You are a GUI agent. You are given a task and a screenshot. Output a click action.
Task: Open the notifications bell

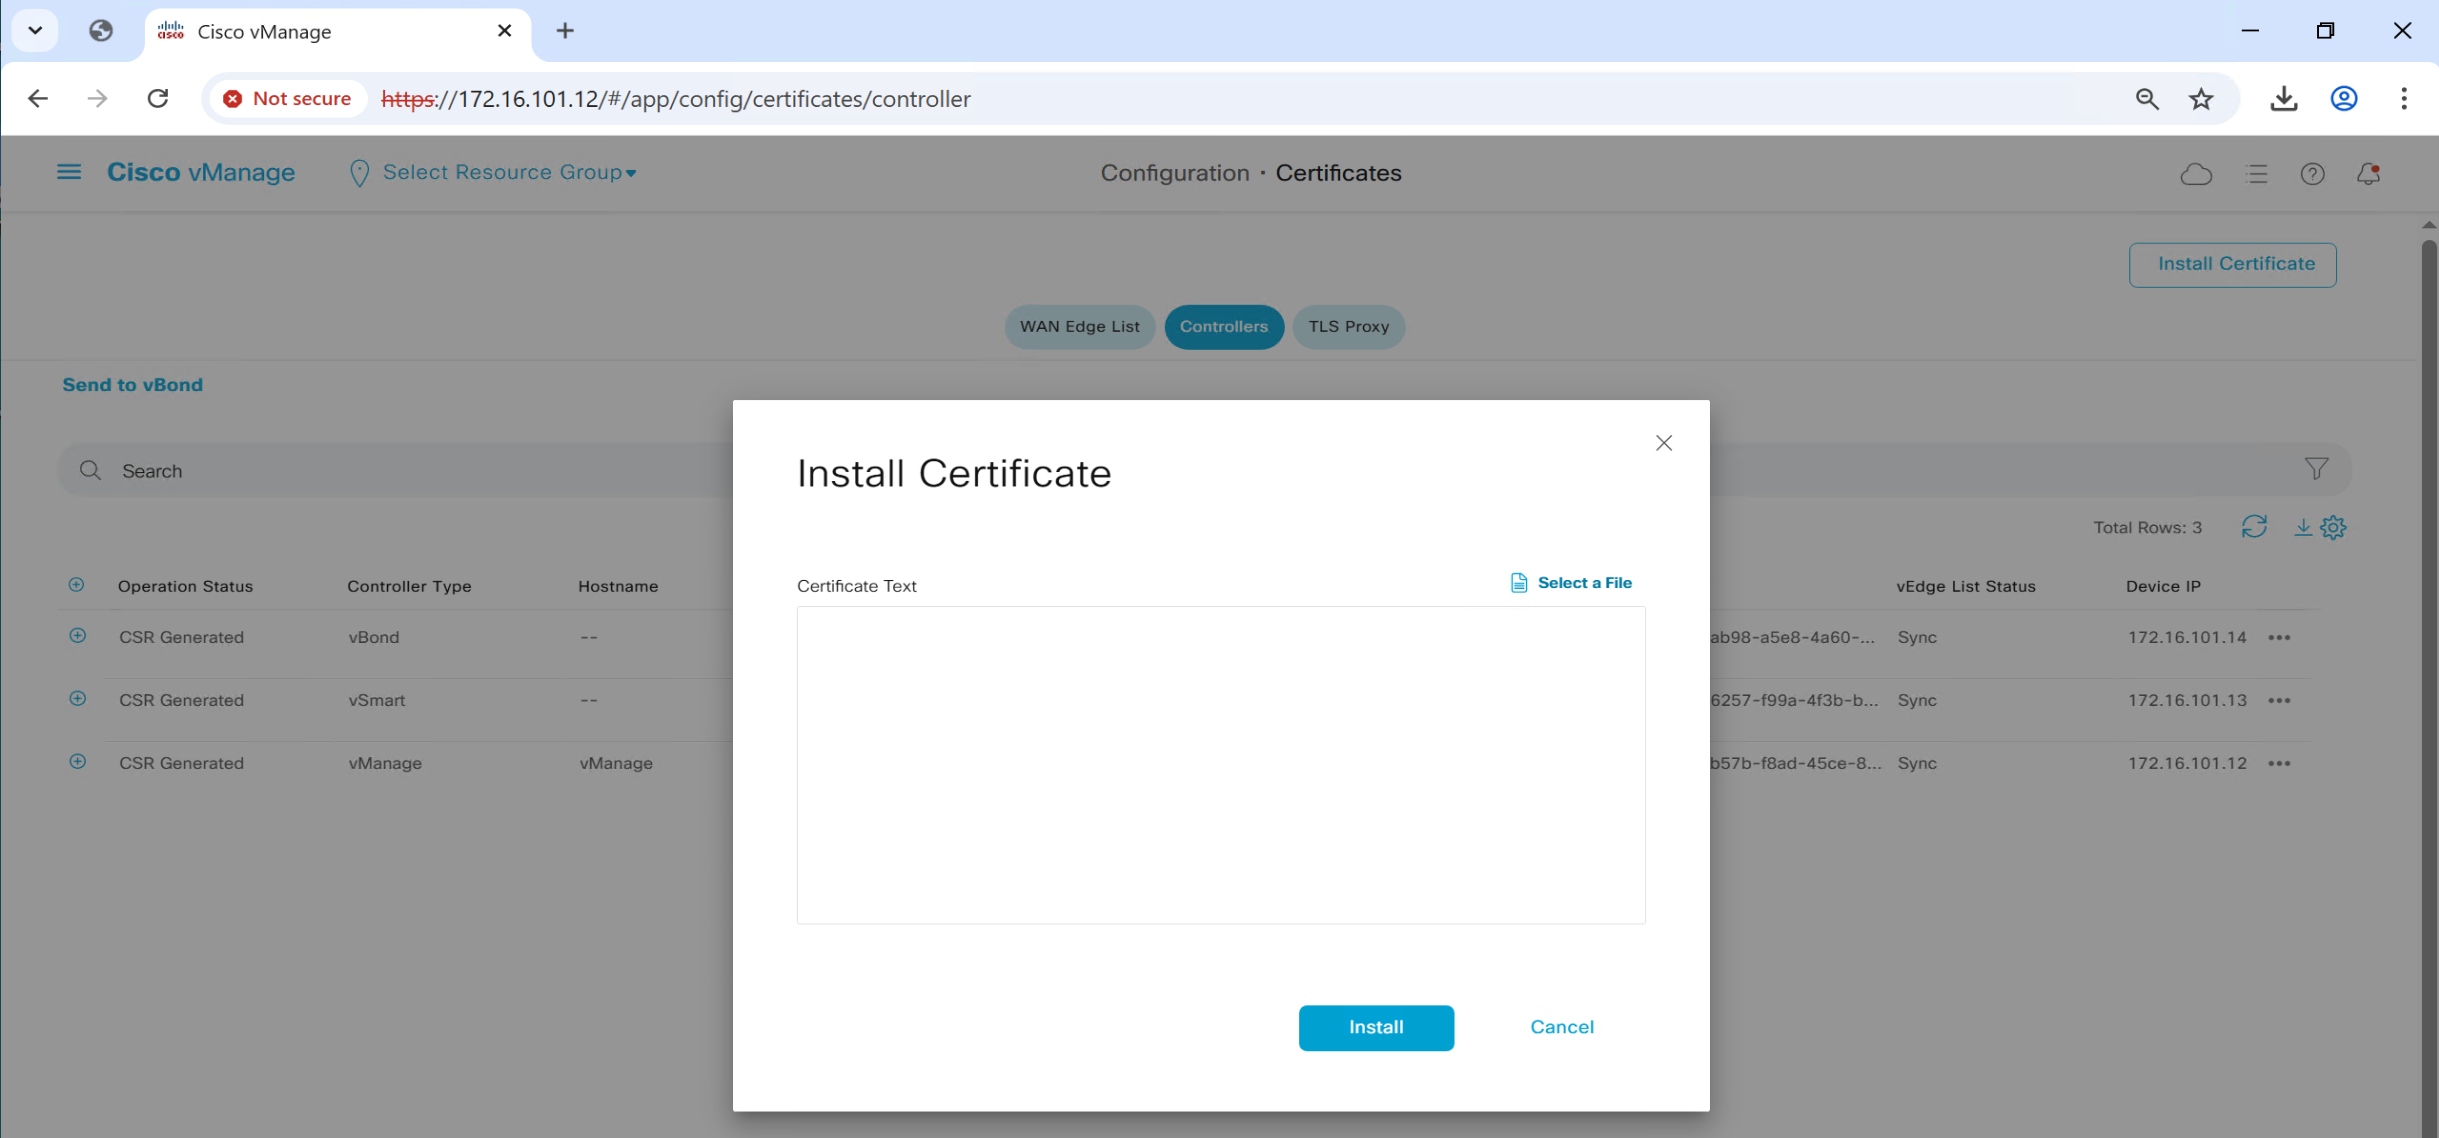coord(2368,174)
